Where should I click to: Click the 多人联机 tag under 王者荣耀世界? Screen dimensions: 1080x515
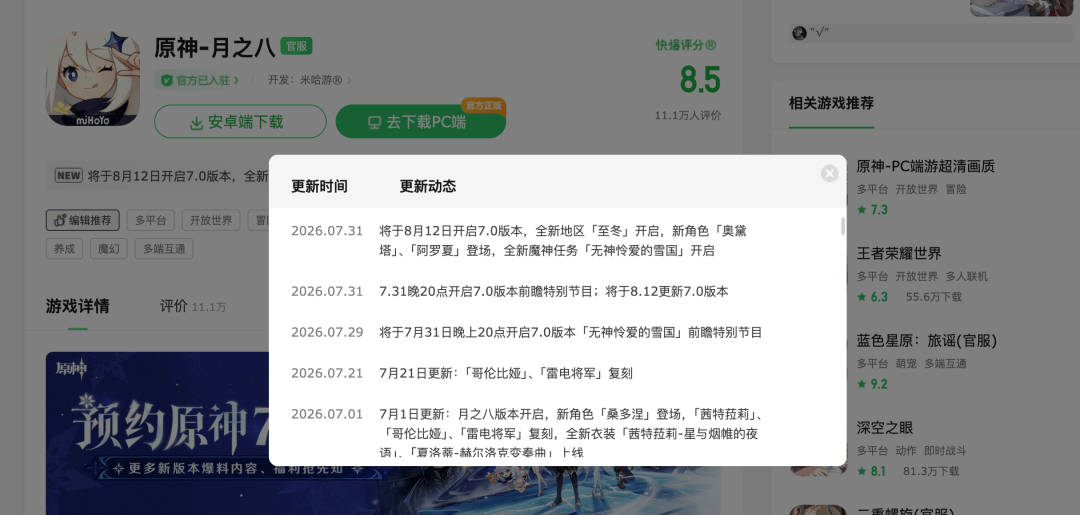[x=966, y=276]
